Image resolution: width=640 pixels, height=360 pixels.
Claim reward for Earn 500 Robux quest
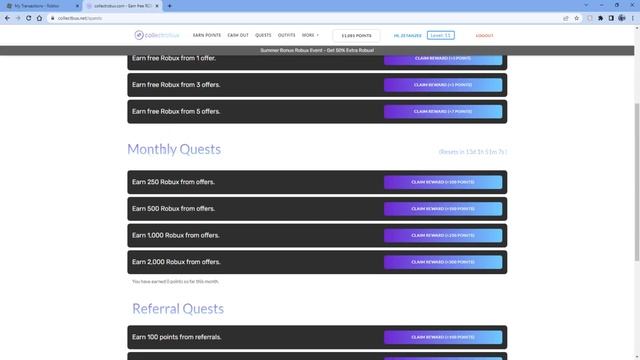443,209
